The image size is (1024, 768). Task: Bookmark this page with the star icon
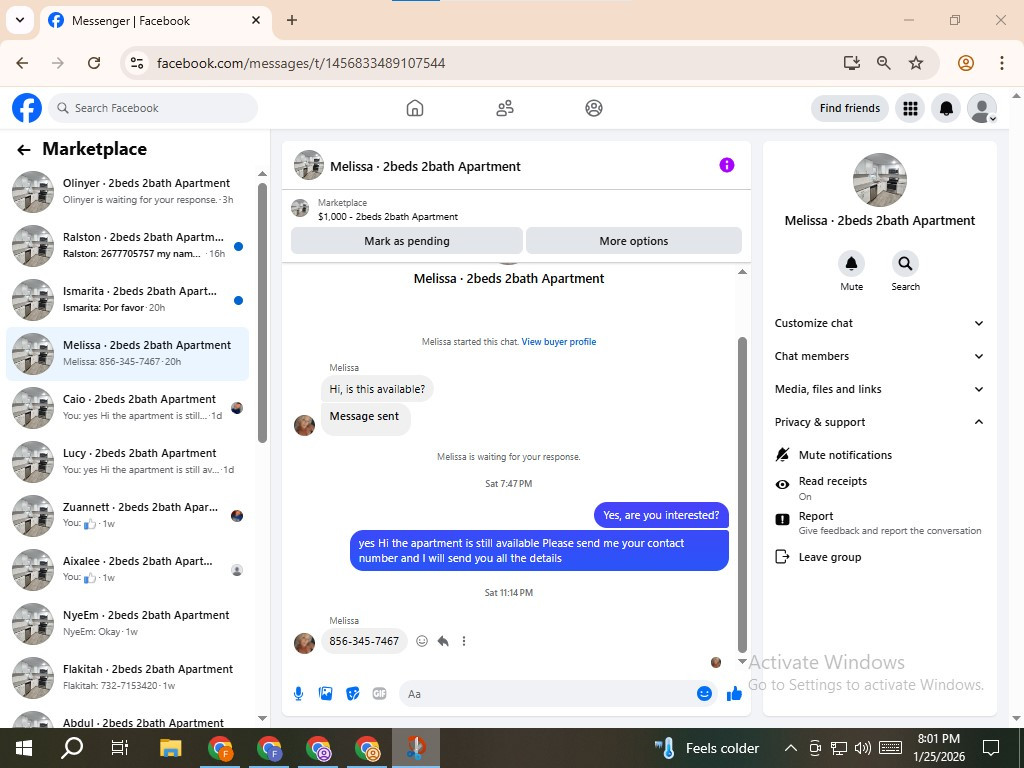916,63
